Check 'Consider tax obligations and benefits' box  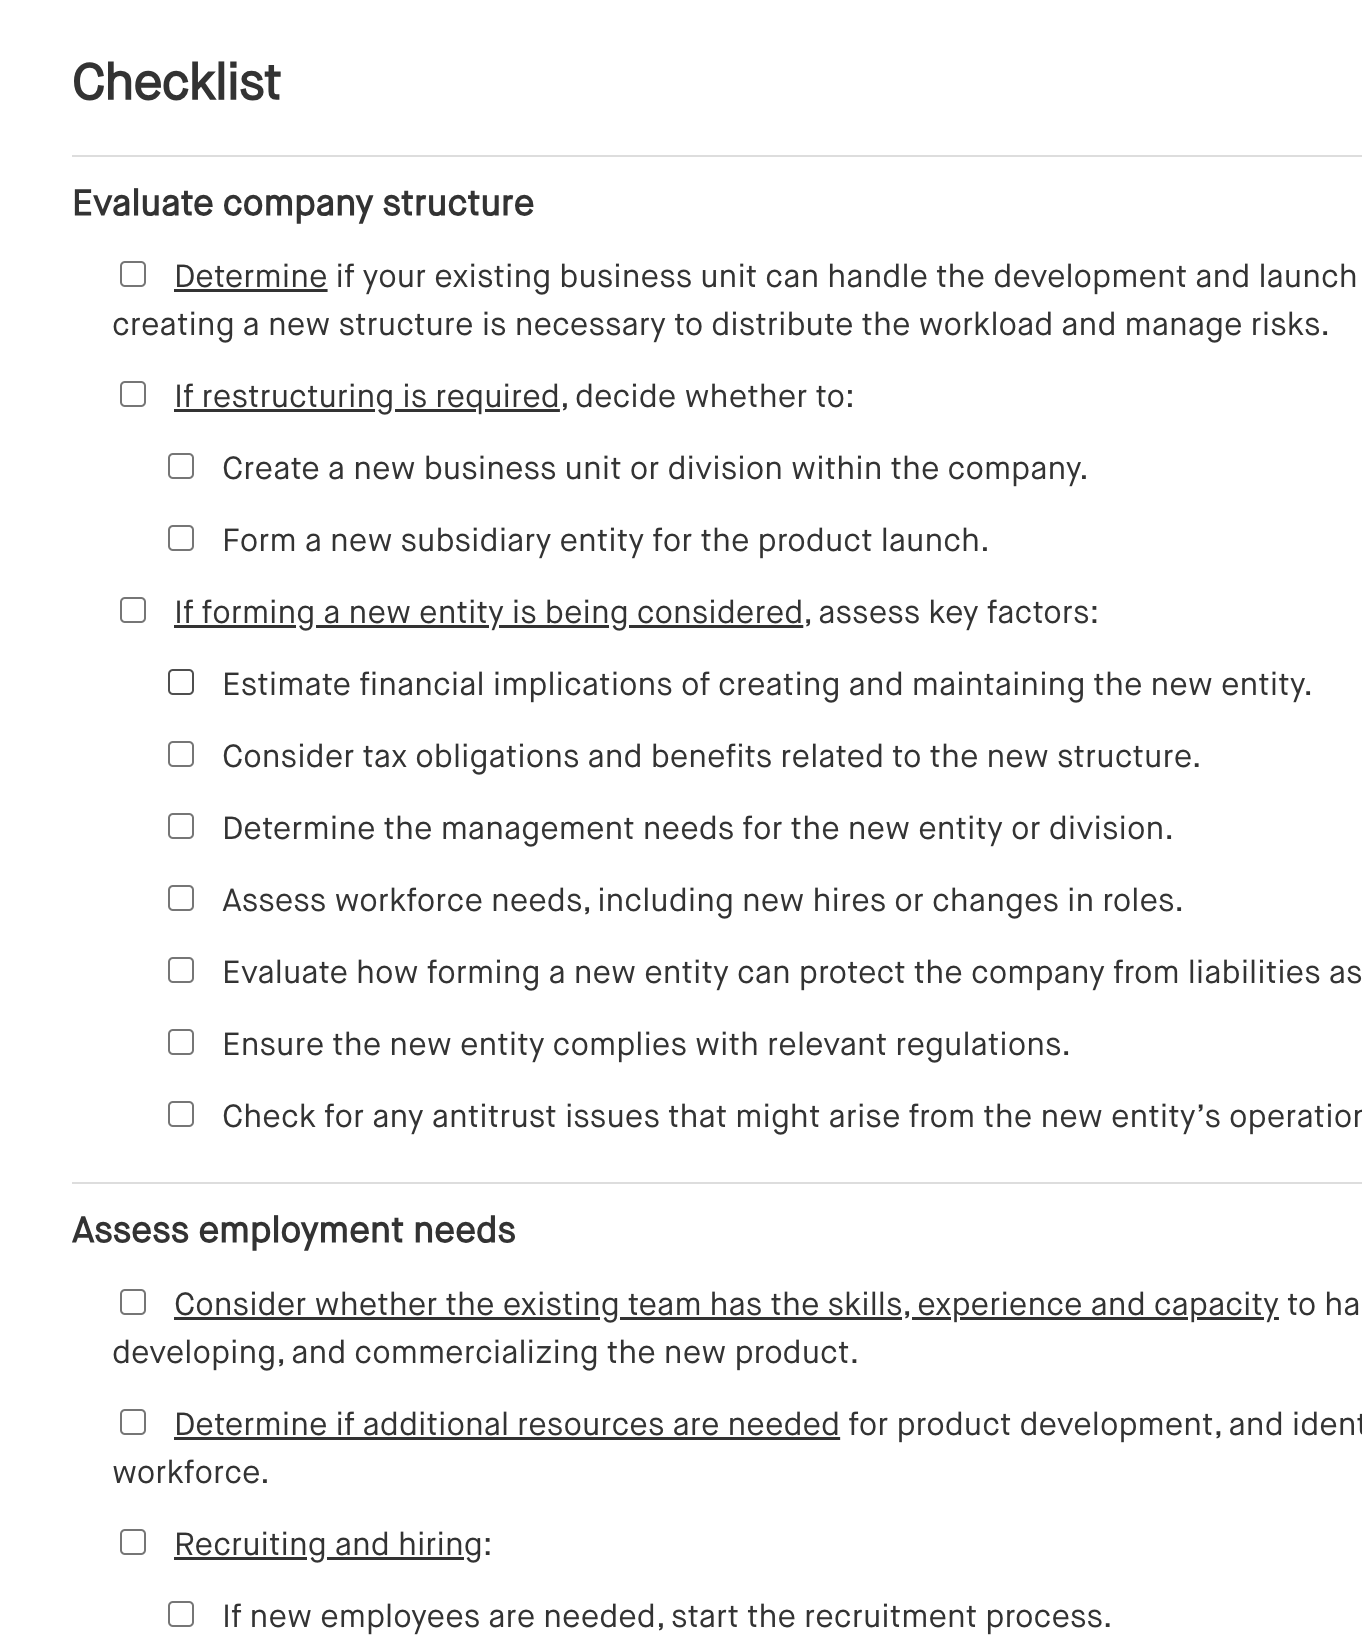pos(181,754)
